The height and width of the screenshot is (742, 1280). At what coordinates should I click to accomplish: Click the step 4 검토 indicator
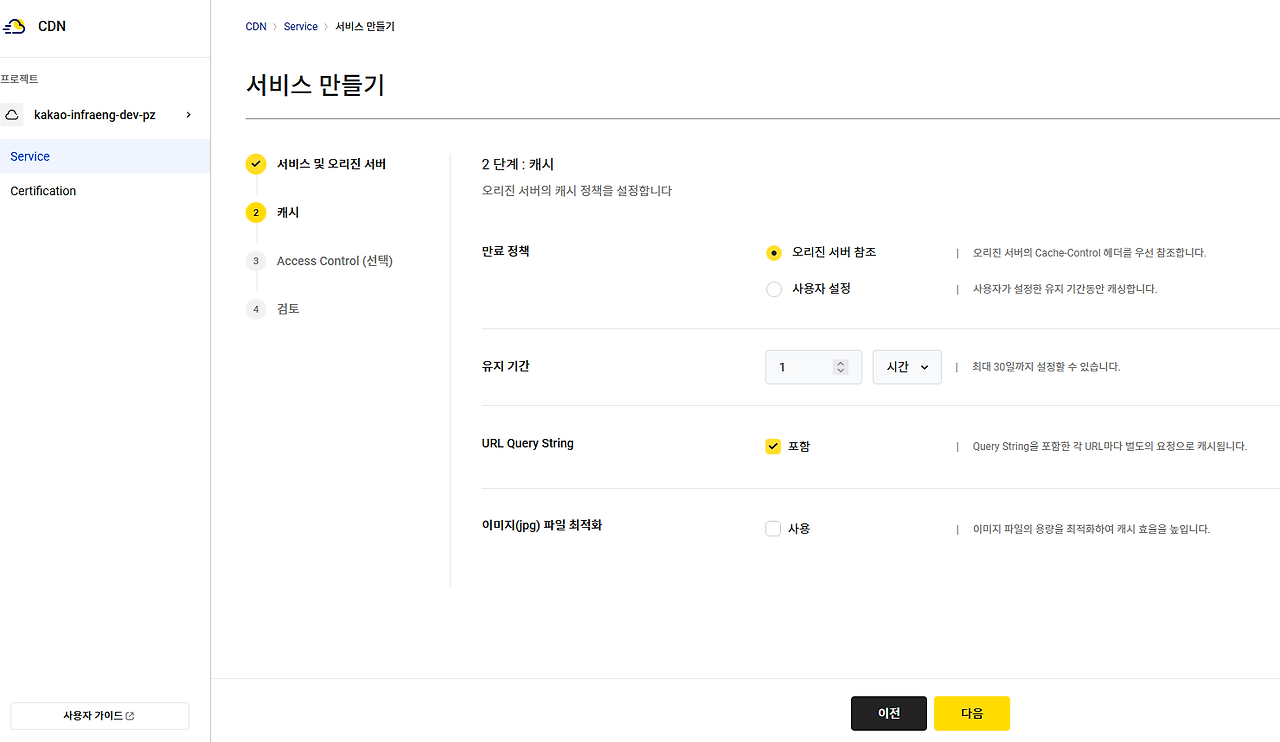(x=256, y=309)
